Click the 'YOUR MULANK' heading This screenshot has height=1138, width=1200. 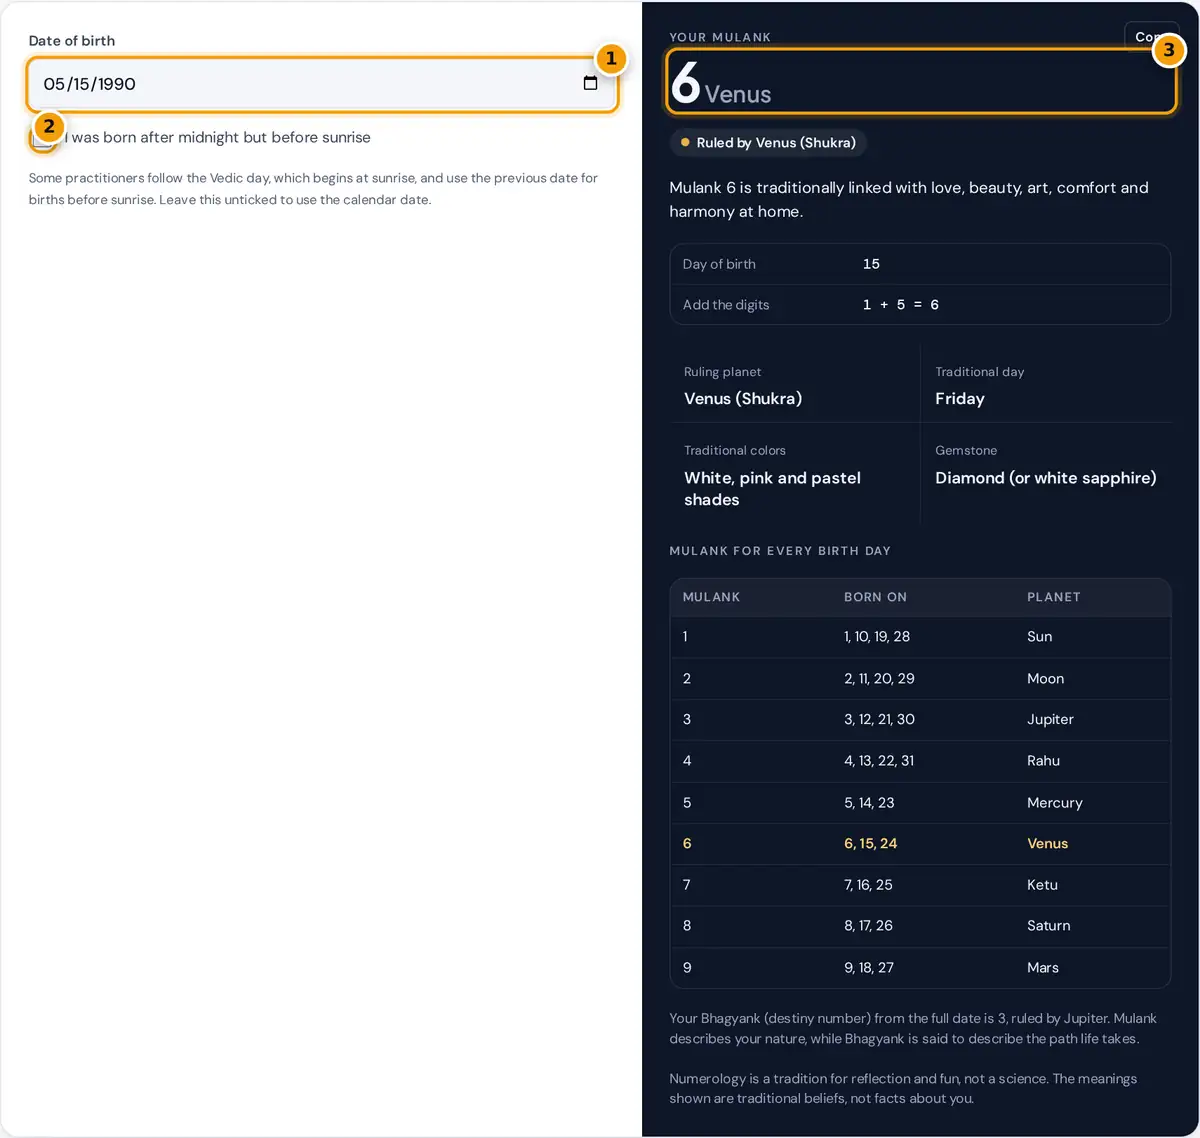pyautogui.click(x=720, y=37)
